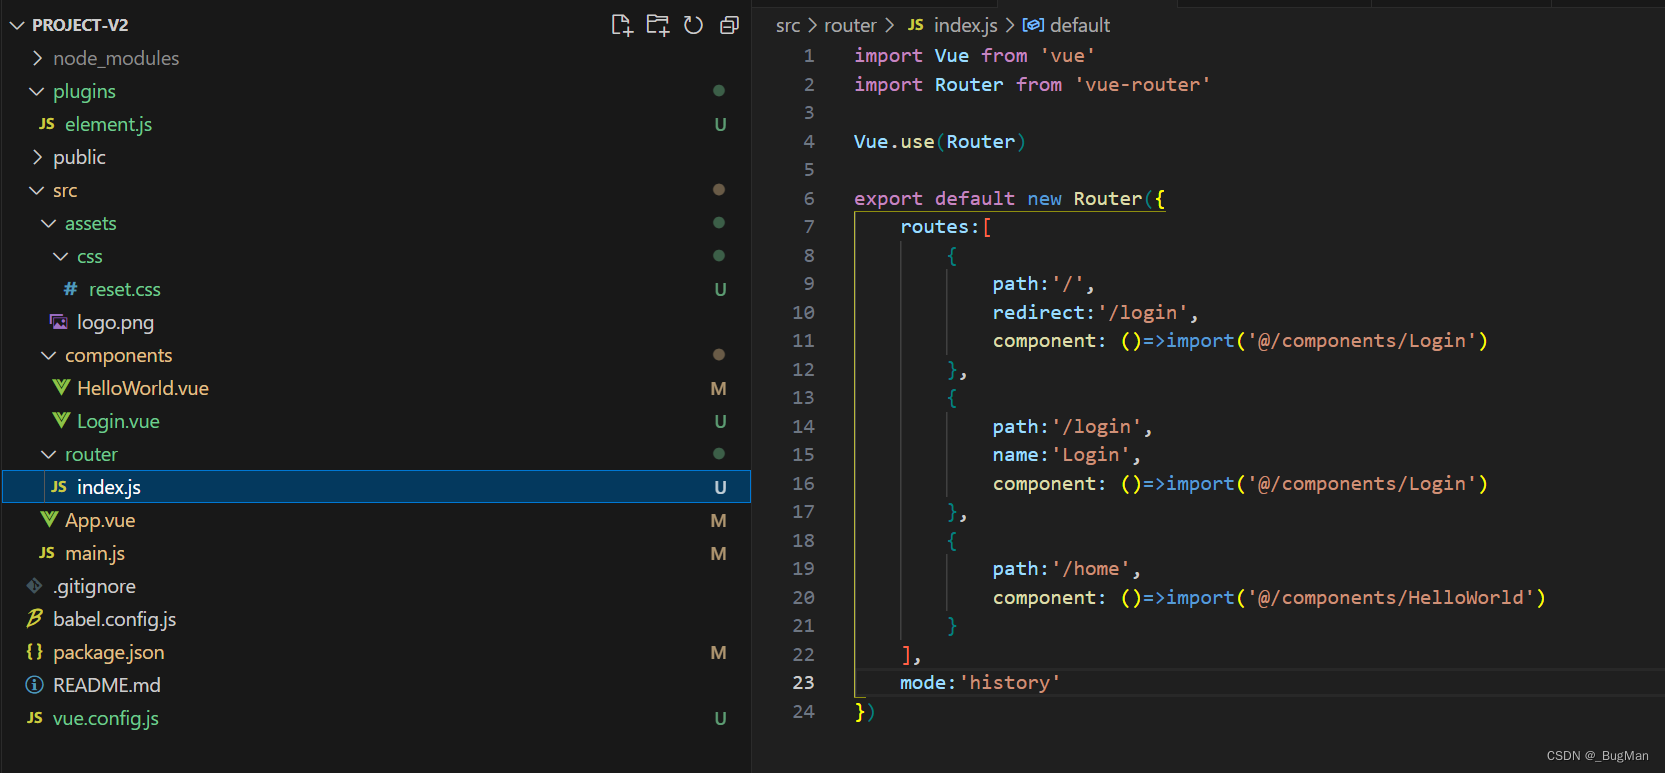
Task: Open vue.config.js file
Action: 106,718
